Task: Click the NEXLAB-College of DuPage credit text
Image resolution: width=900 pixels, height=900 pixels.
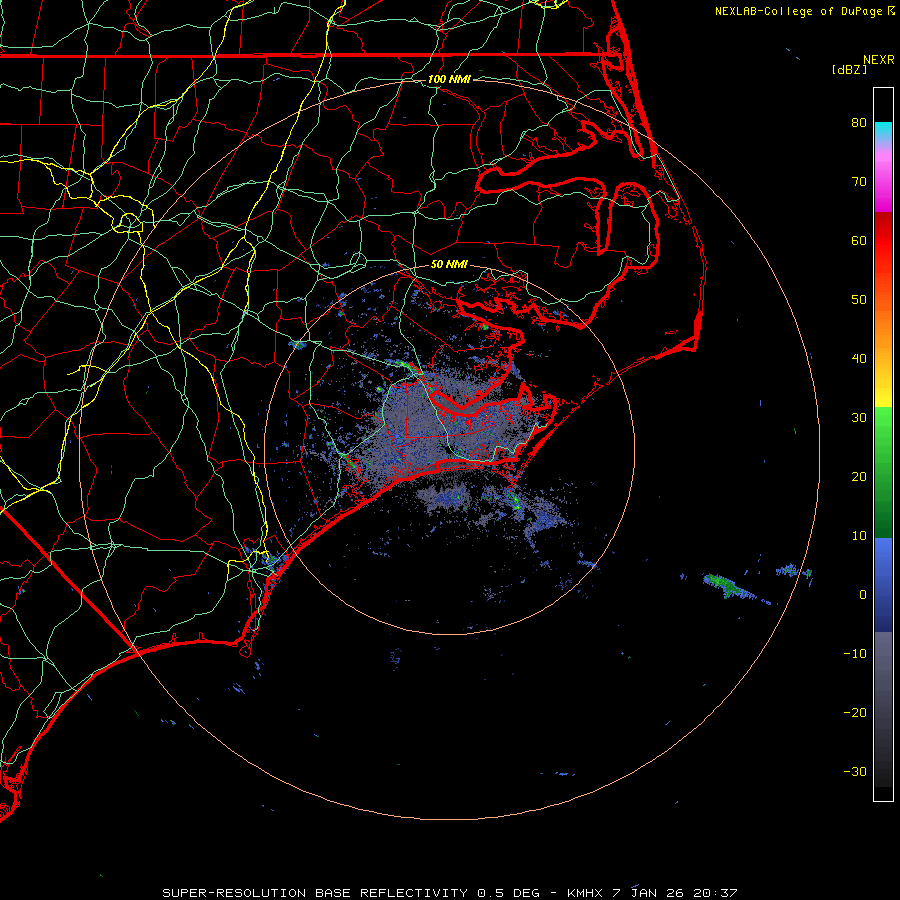Action: coord(799,11)
